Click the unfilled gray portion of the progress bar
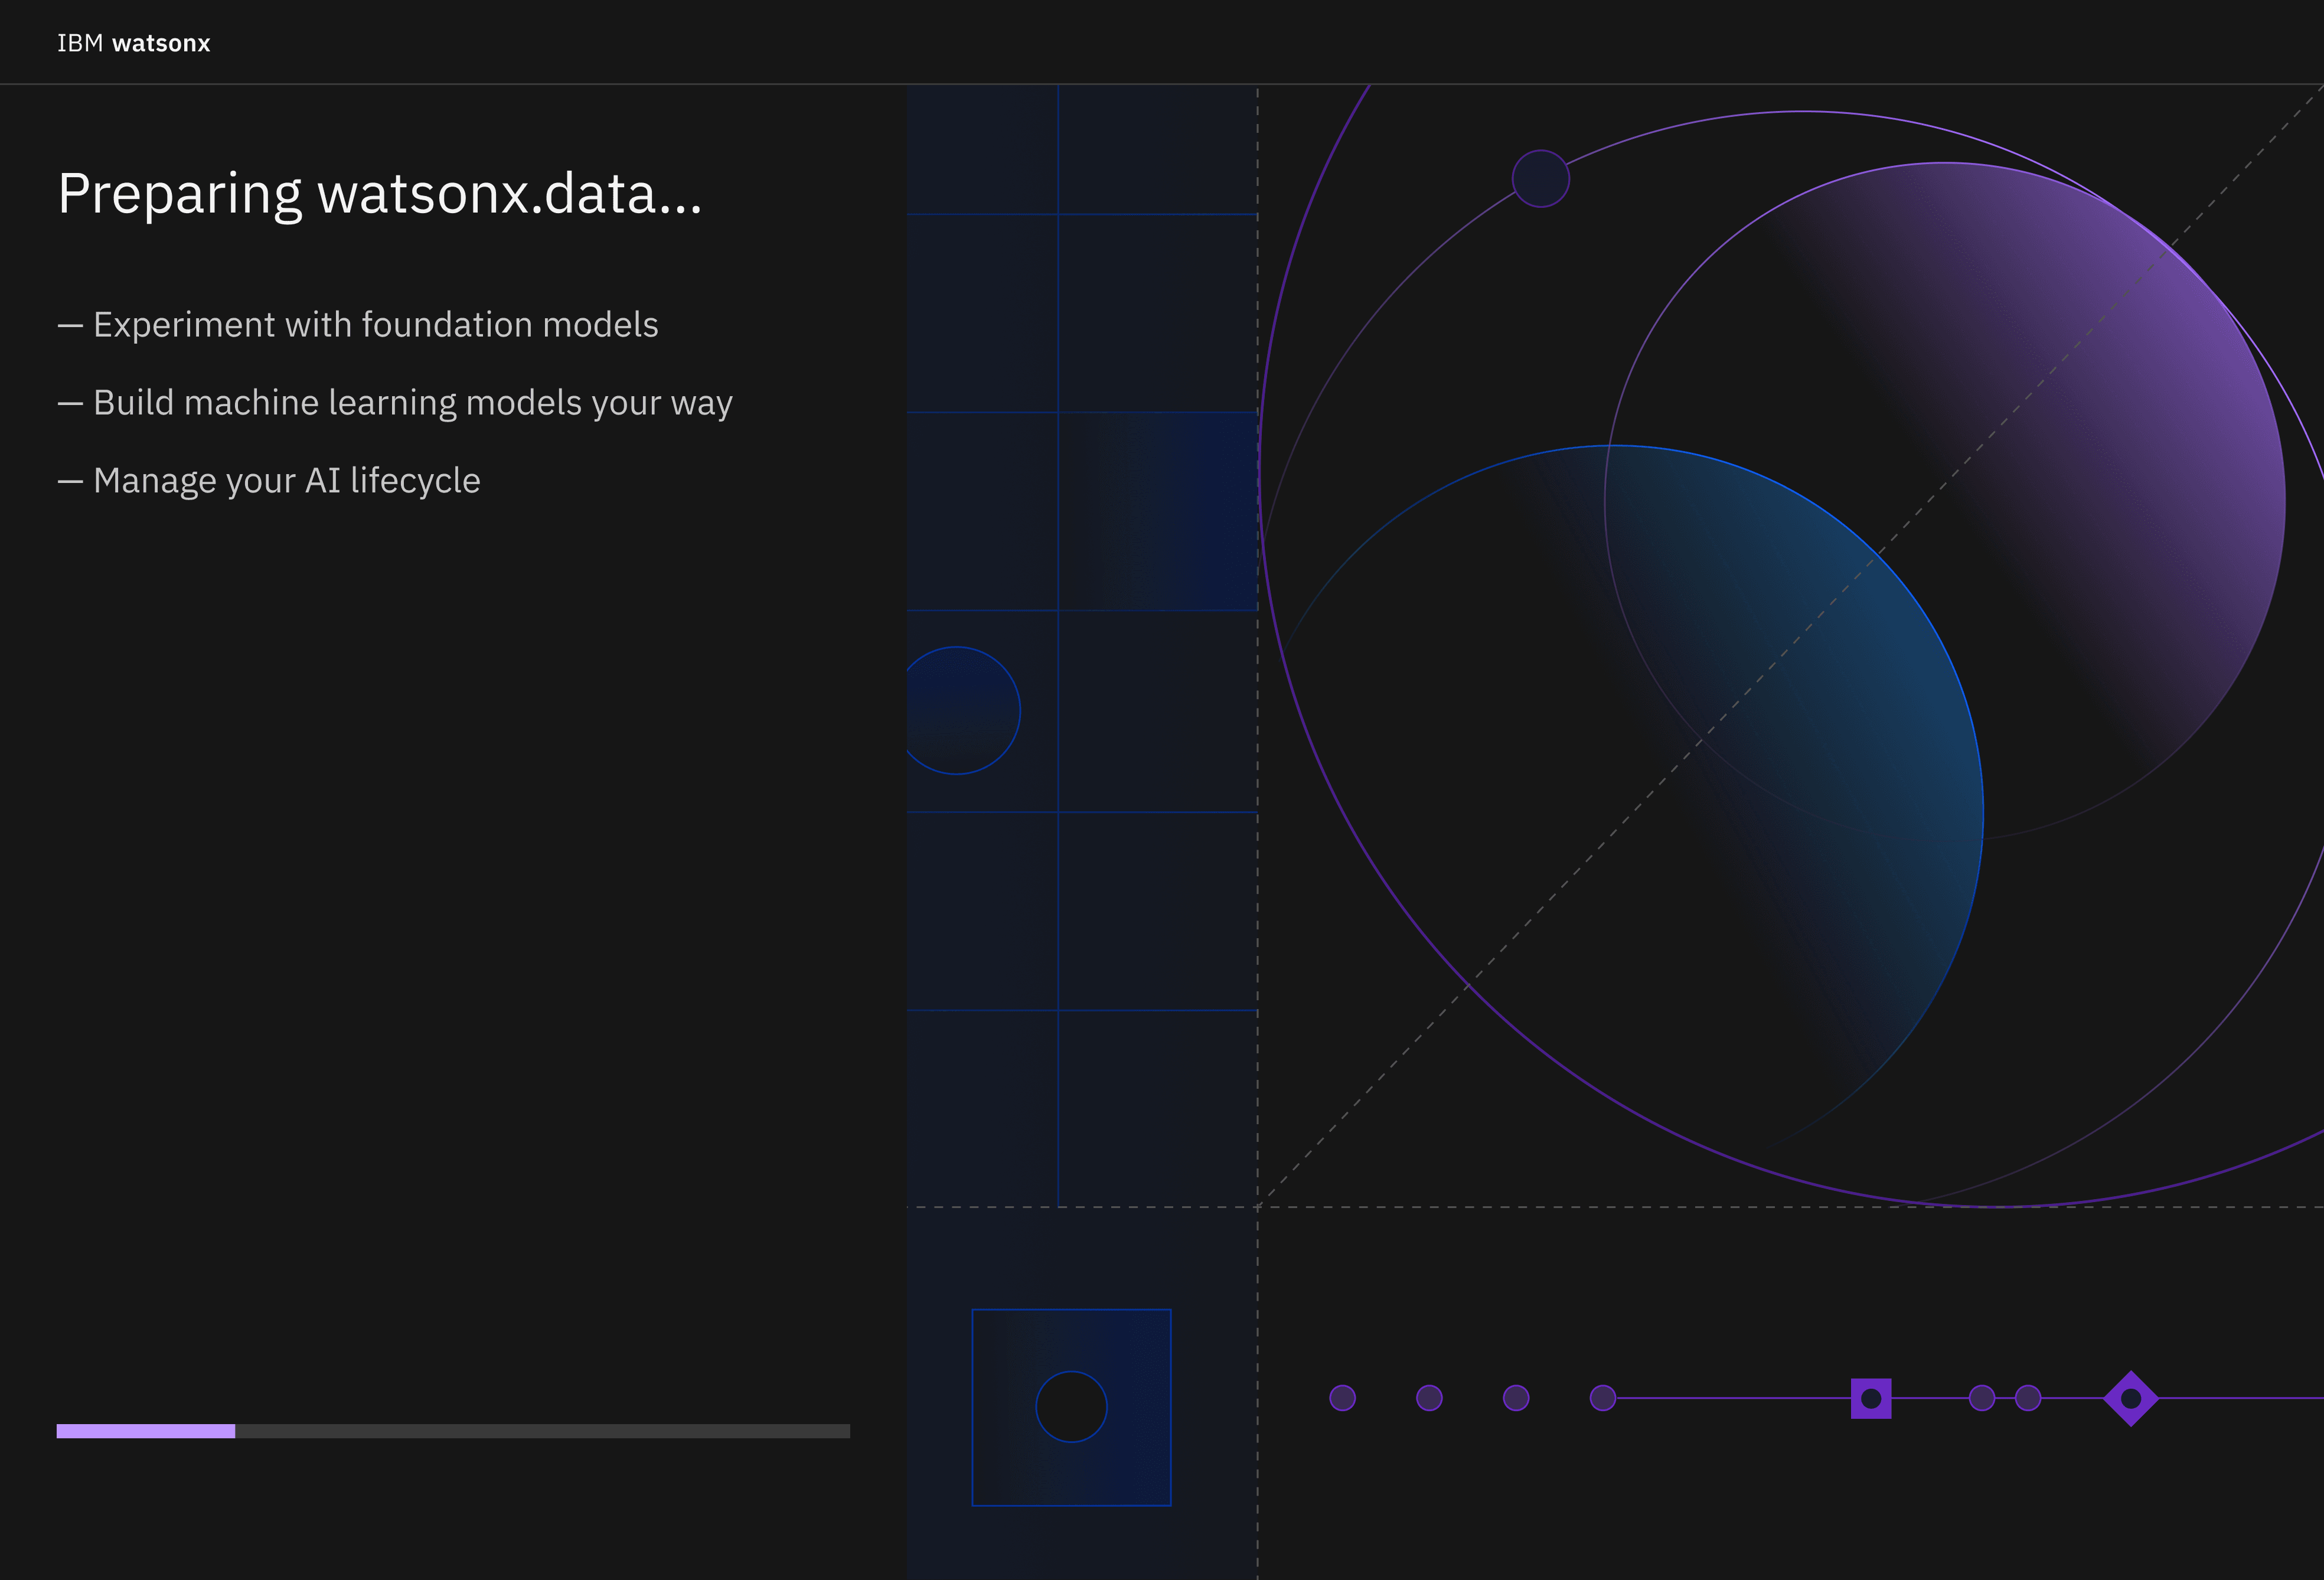2324x1580 pixels. pyautogui.click(x=542, y=1431)
